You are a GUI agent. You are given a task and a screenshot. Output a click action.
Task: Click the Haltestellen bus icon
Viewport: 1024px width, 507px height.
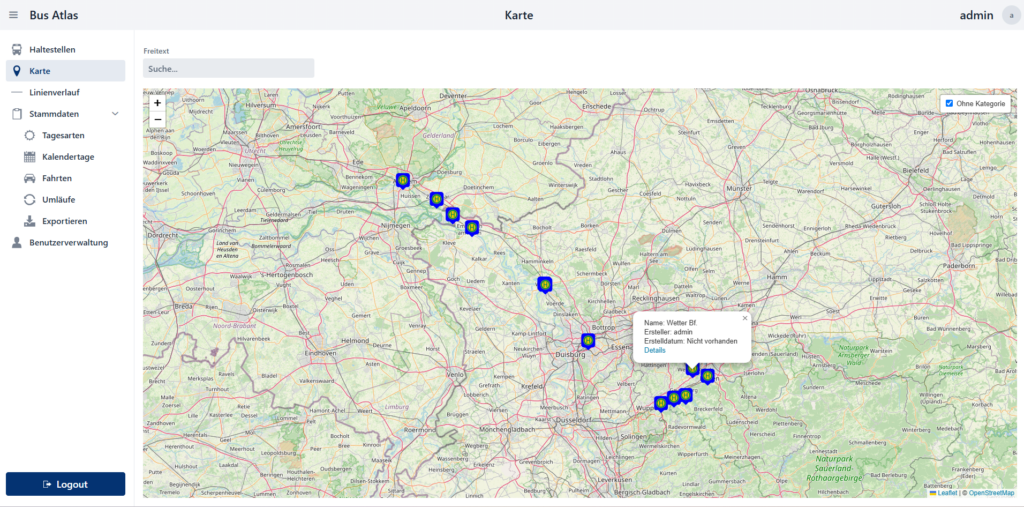point(17,49)
